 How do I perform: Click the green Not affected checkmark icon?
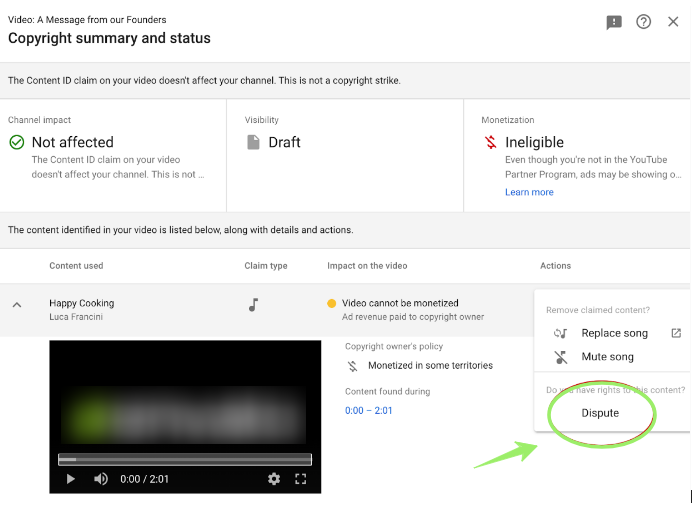[17, 142]
